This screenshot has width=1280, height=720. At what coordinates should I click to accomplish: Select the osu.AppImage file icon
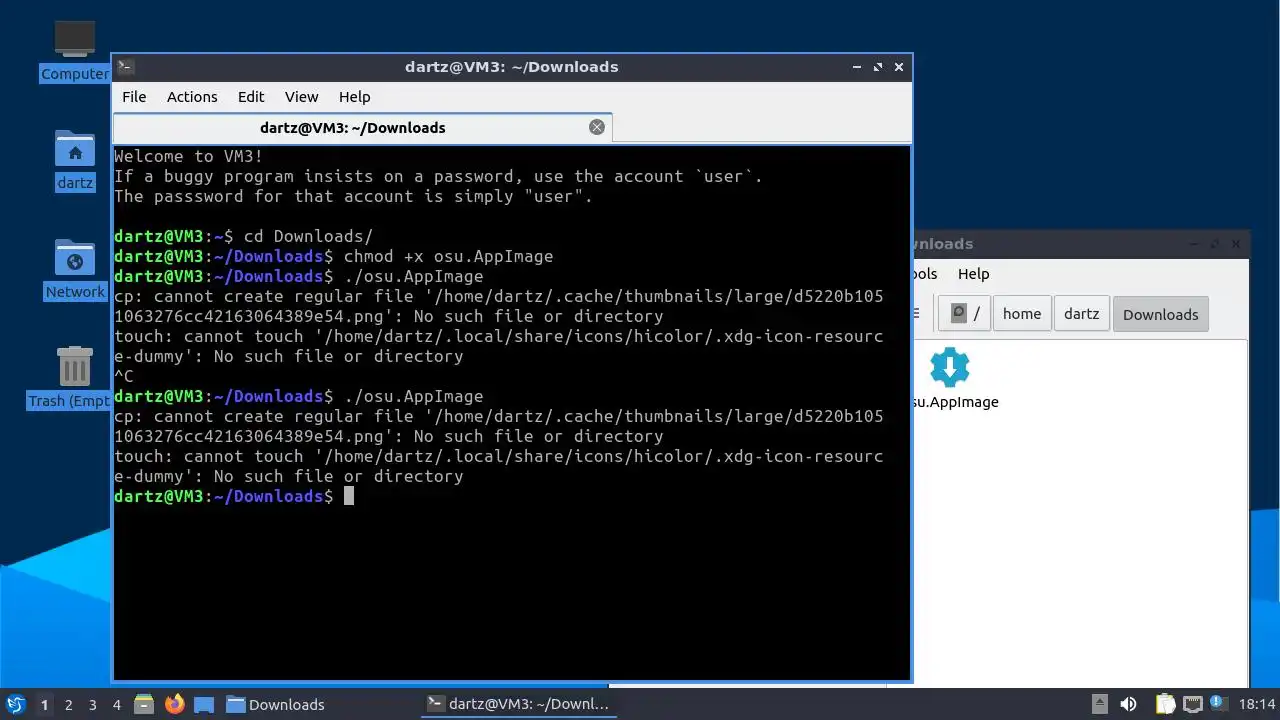coord(949,367)
